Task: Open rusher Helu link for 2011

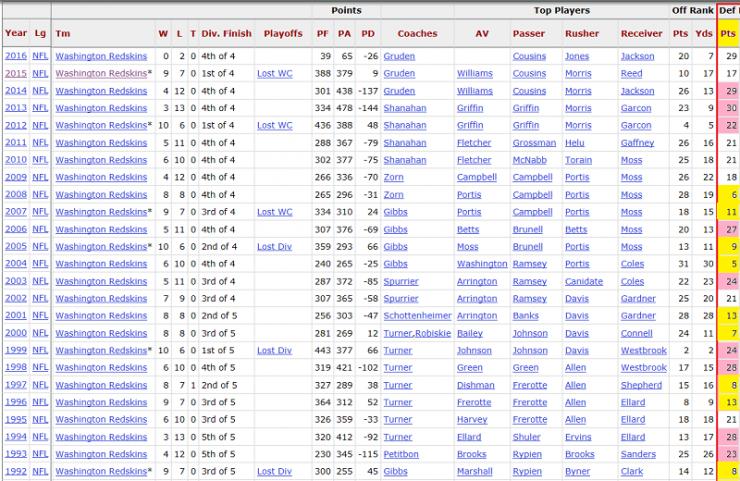Action: pos(575,143)
